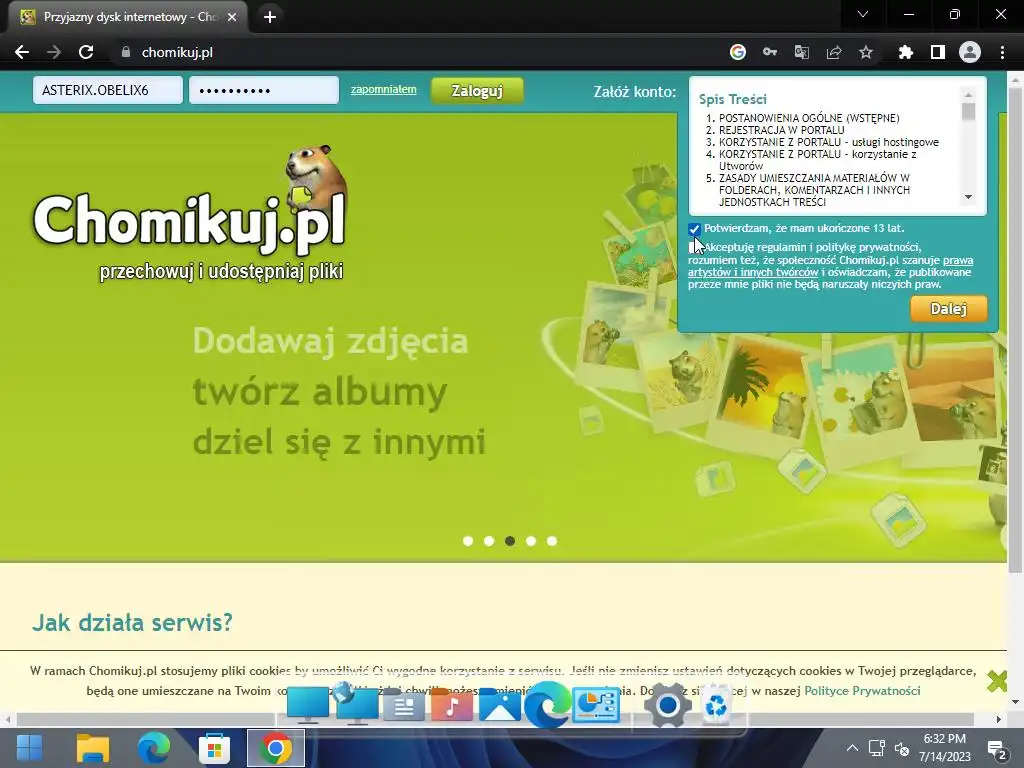The width and height of the screenshot is (1024, 768).
Task: Click Chrome icon on taskbar
Action: [276, 748]
